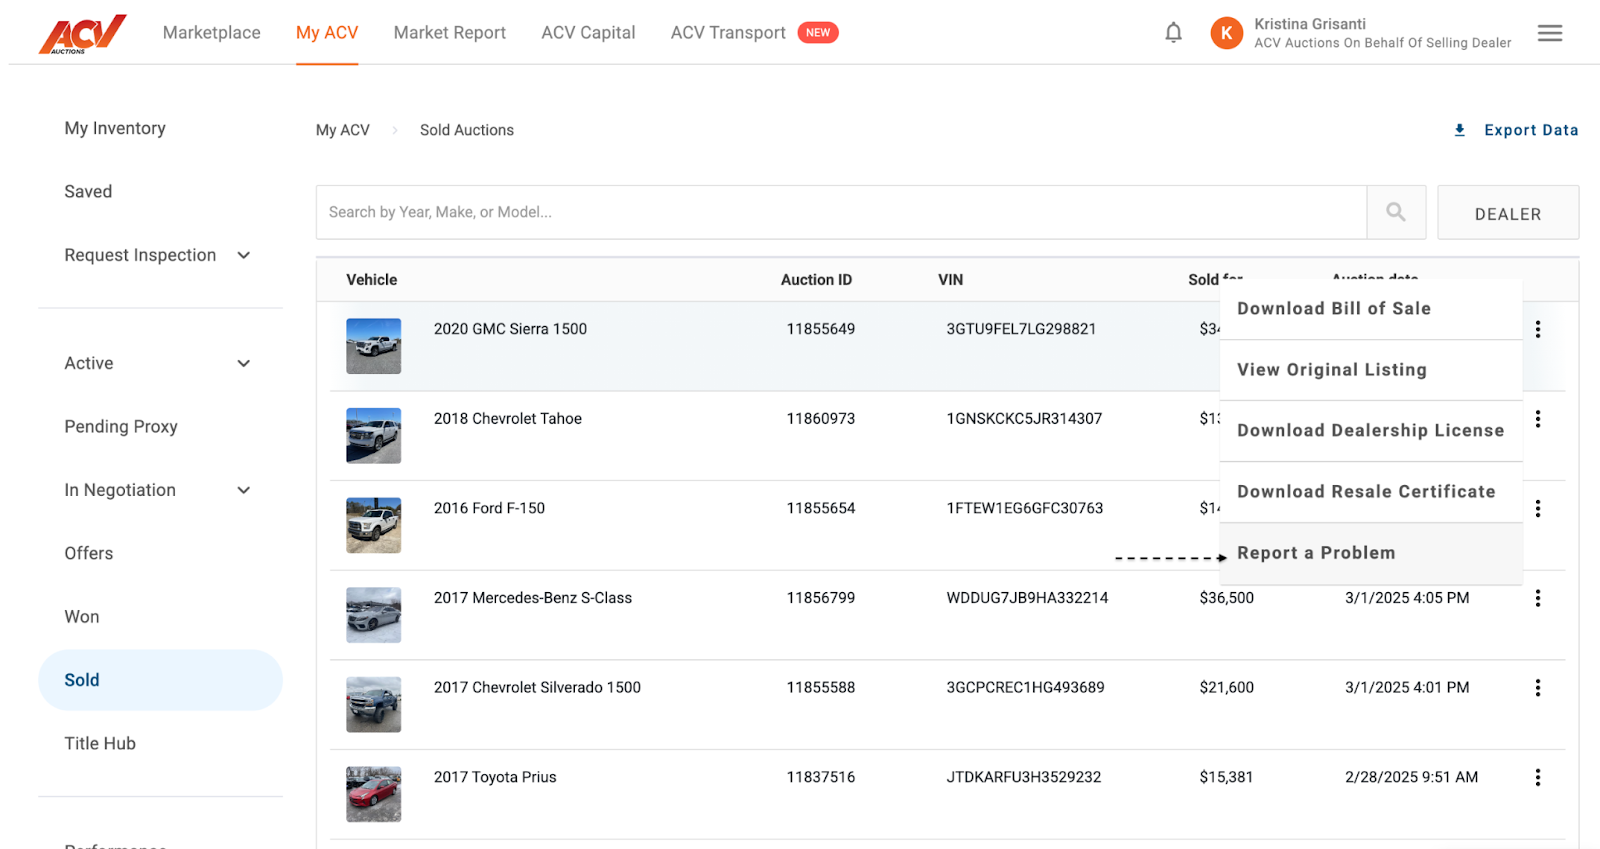The width and height of the screenshot is (1600, 849).
Task: Open the hamburger menu
Action: [x=1550, y=33]
